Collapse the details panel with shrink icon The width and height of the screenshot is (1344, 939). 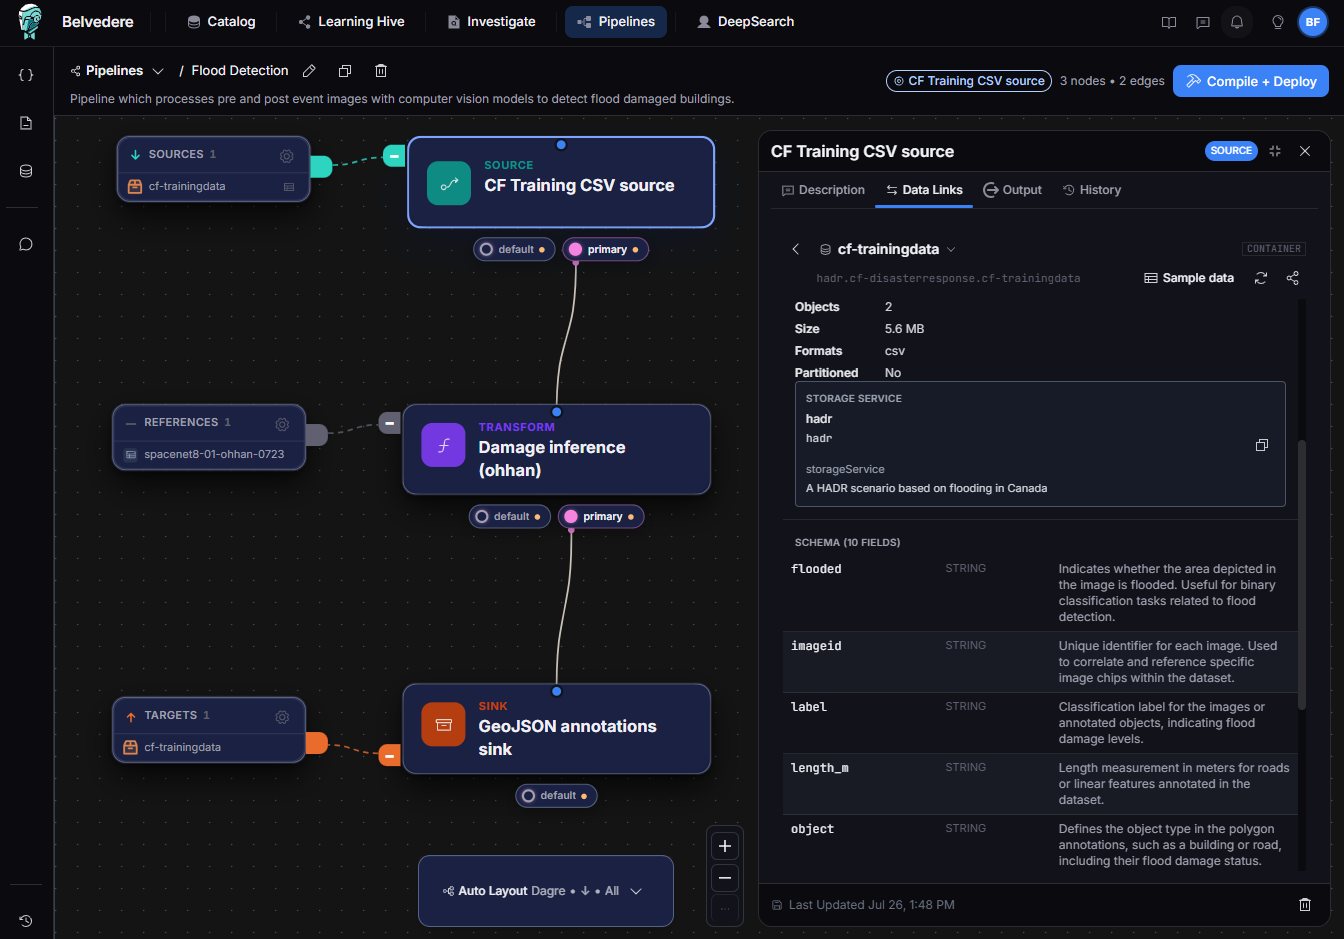pyautogui.click(x=1275, y=151)
